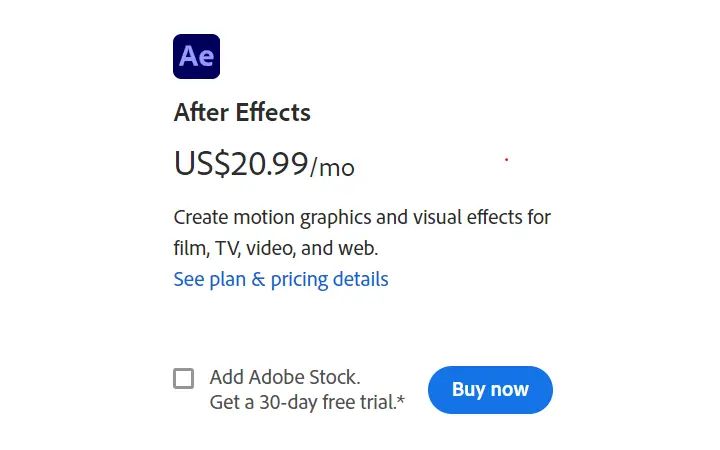Viewport: 720px width, 450px height.
Task: Click the small red dot near price
Action: click(506, 159)
